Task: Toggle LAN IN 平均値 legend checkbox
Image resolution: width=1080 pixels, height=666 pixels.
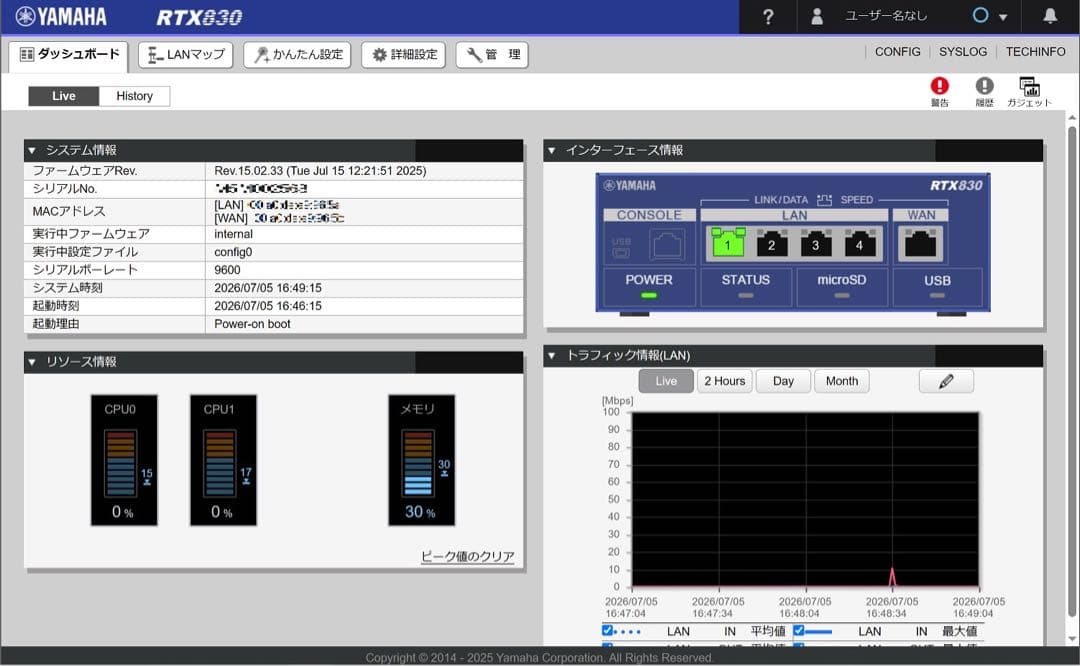Action: point(607,630)
